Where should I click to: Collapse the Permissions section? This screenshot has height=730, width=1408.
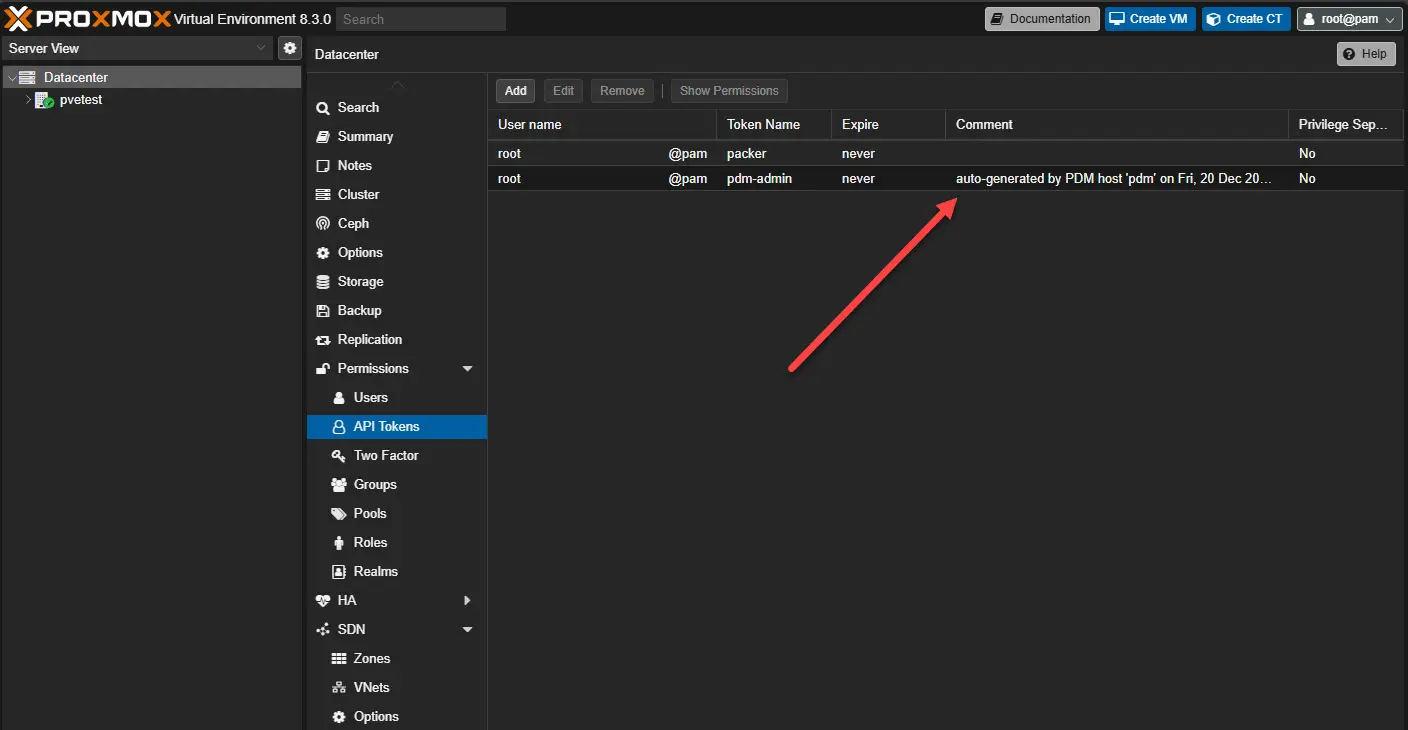(466, 368)
